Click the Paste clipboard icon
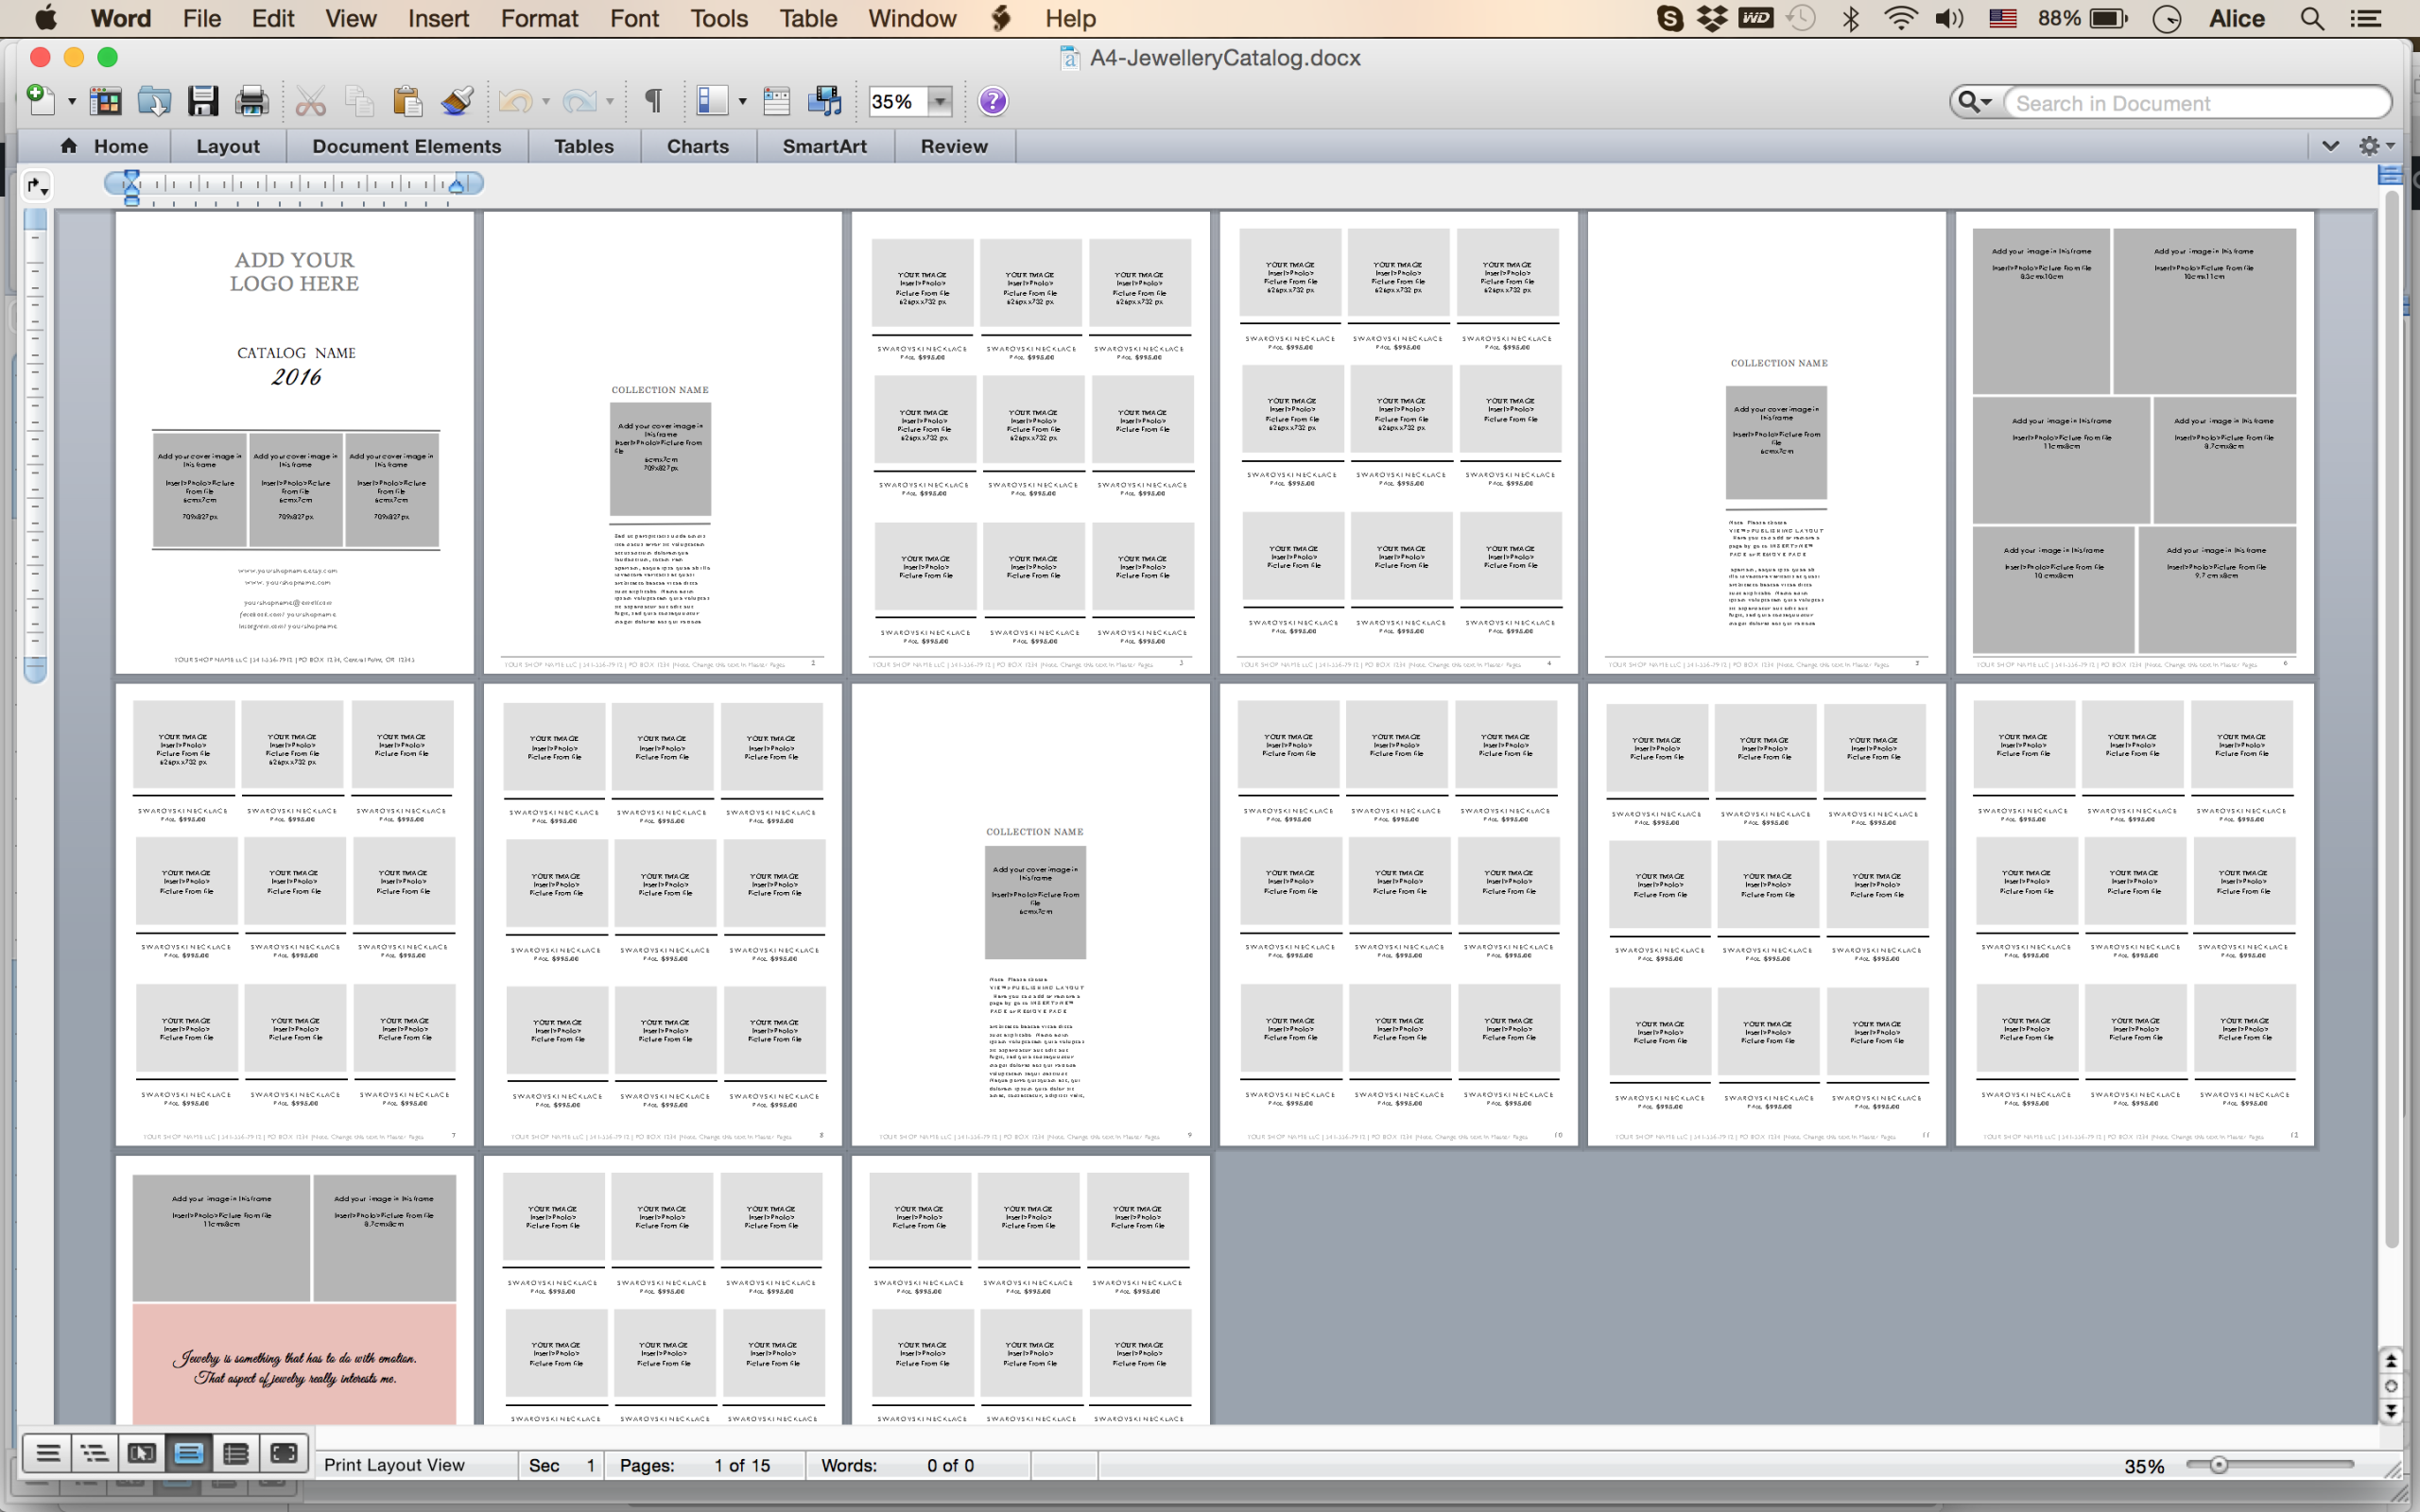This screenshot has width=2420, height=1512. point(407,101)
